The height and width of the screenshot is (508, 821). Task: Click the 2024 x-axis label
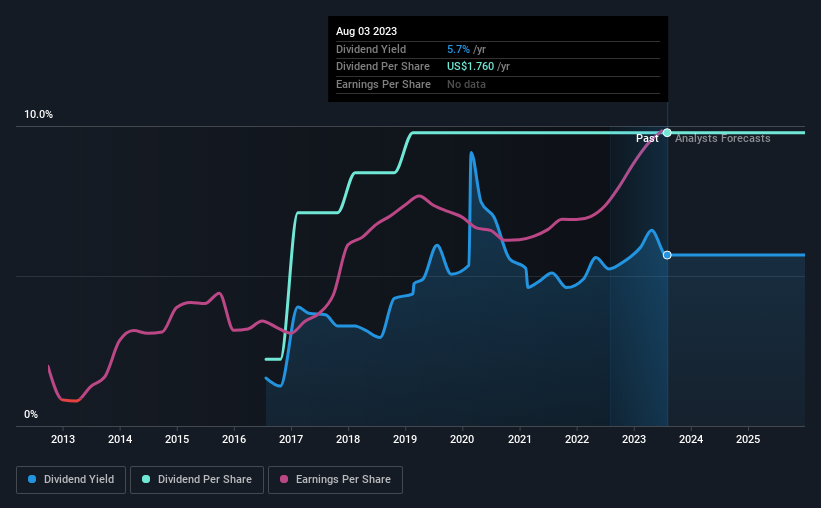pyautogui.click(x=691, y=439)
